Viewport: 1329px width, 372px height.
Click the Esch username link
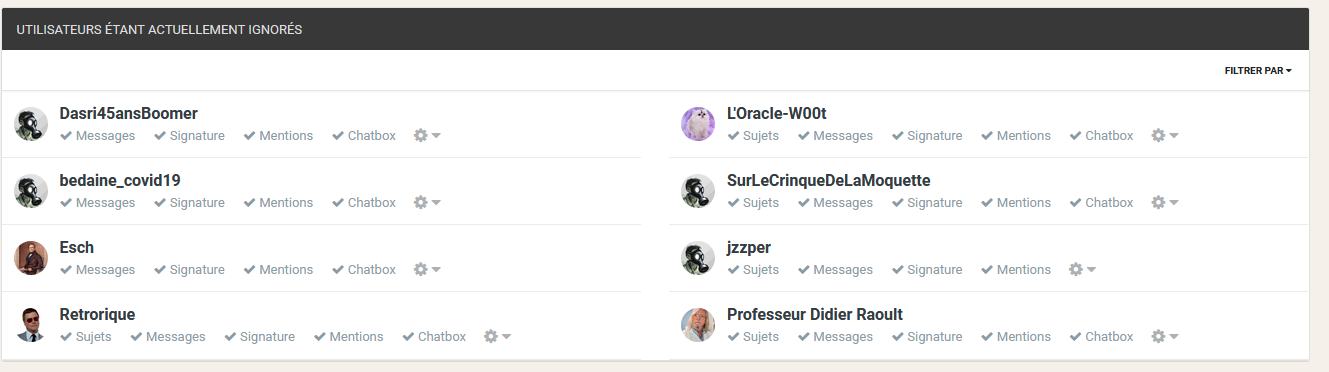coord(77,247)
